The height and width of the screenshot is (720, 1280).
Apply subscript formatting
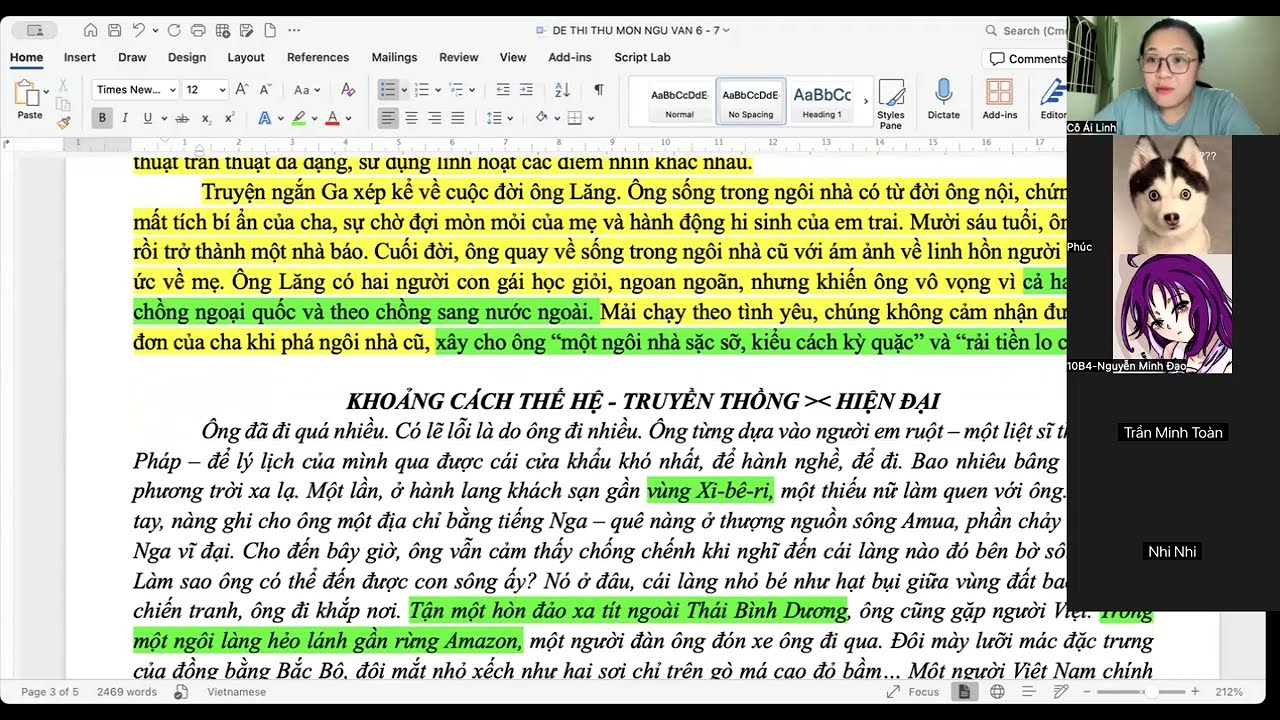206,118
